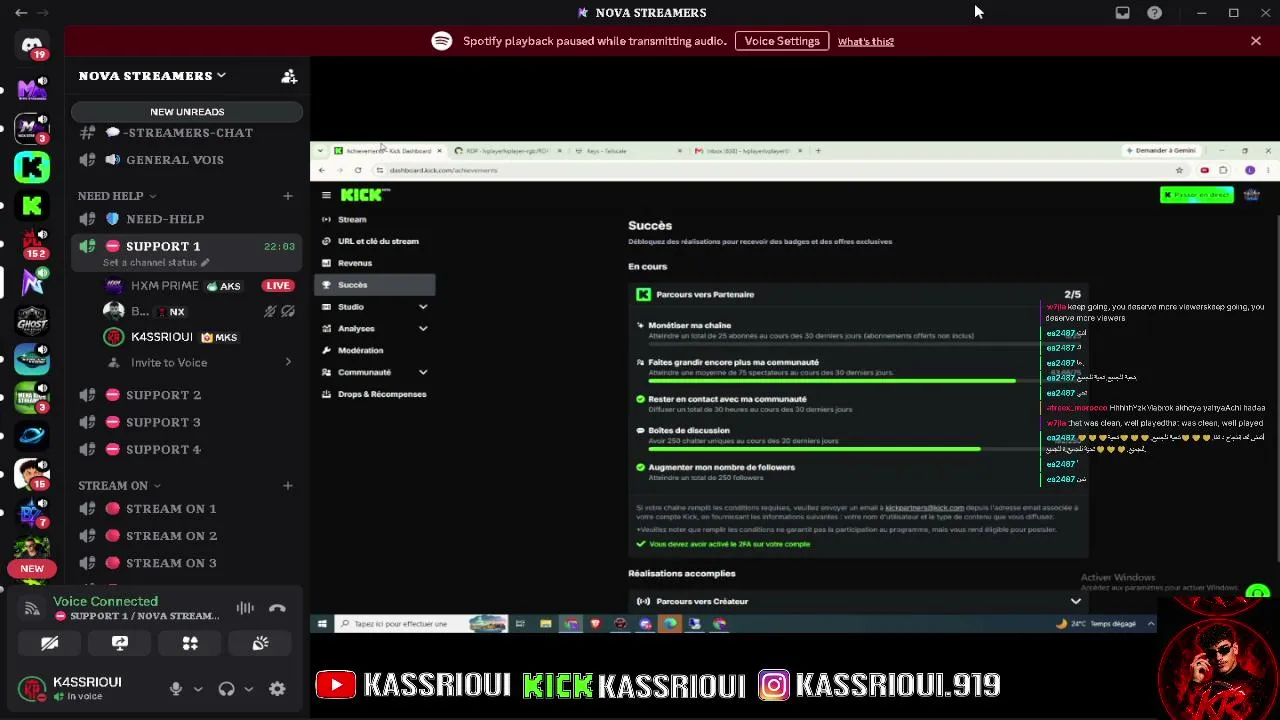Screen dimensions: 1280x720
Task: Open voice connection details signal icon
Action: point(32,608)
